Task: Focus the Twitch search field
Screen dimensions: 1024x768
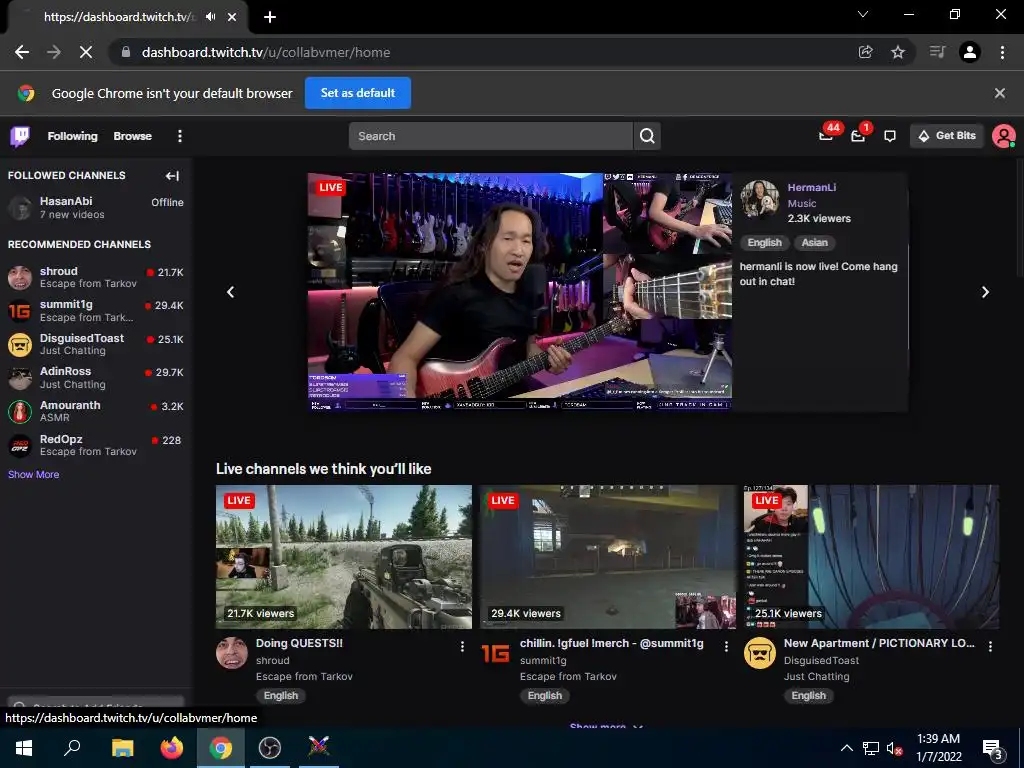Action: pos(490,136)
